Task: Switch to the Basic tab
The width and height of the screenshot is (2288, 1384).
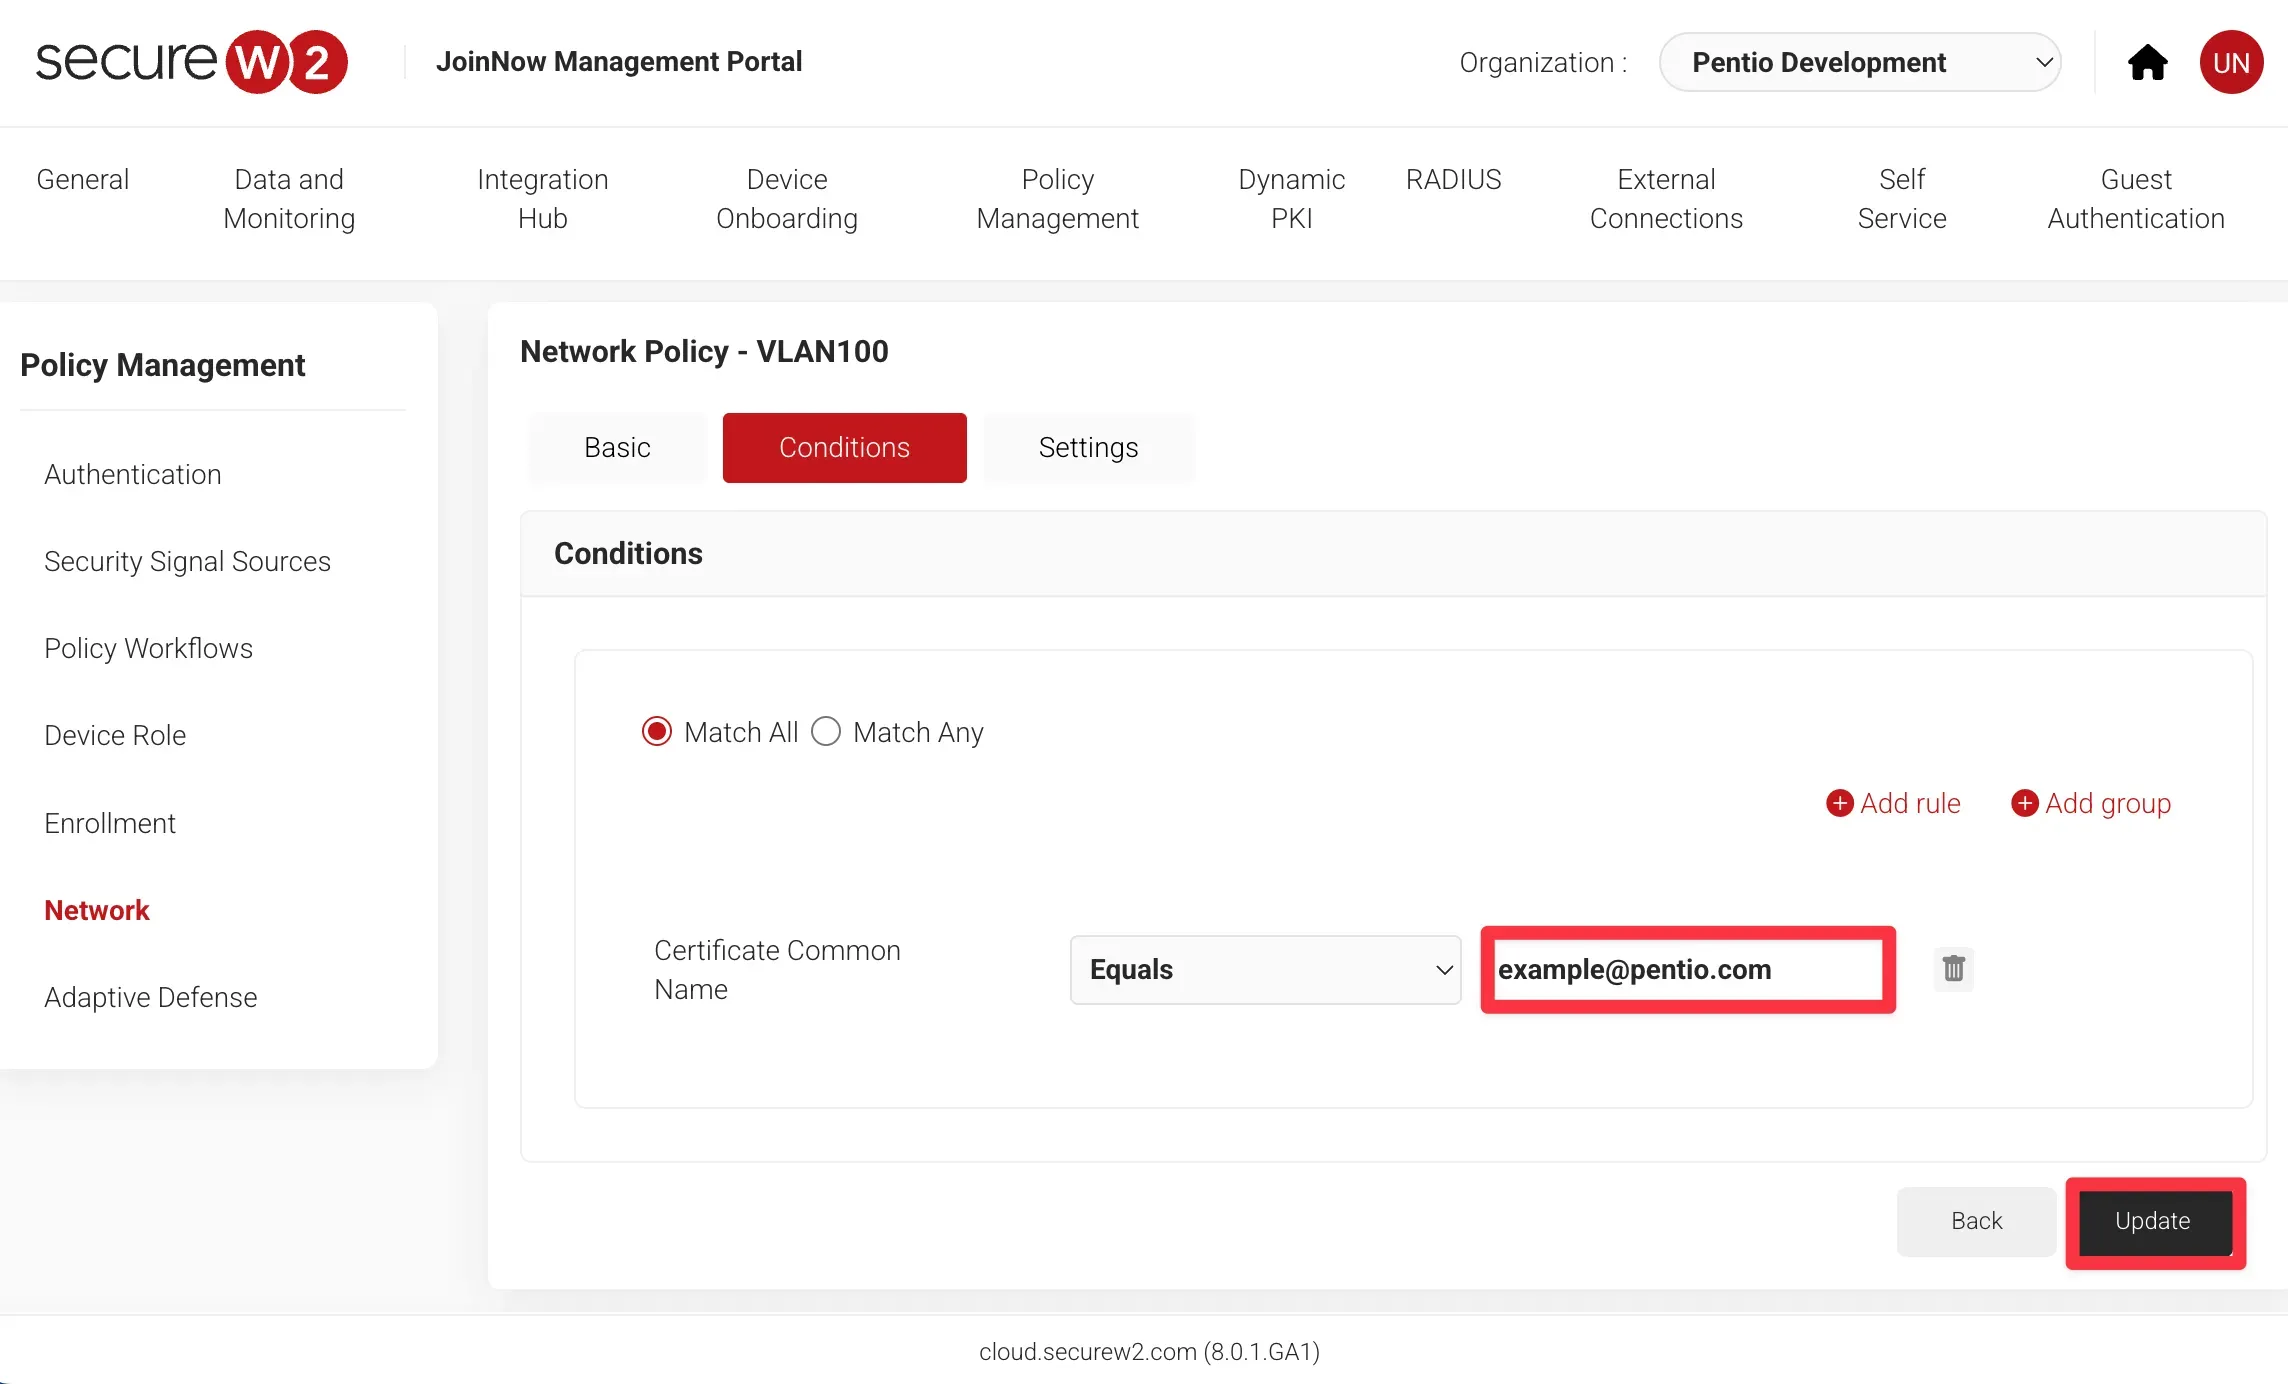Action: click(617, 447)
